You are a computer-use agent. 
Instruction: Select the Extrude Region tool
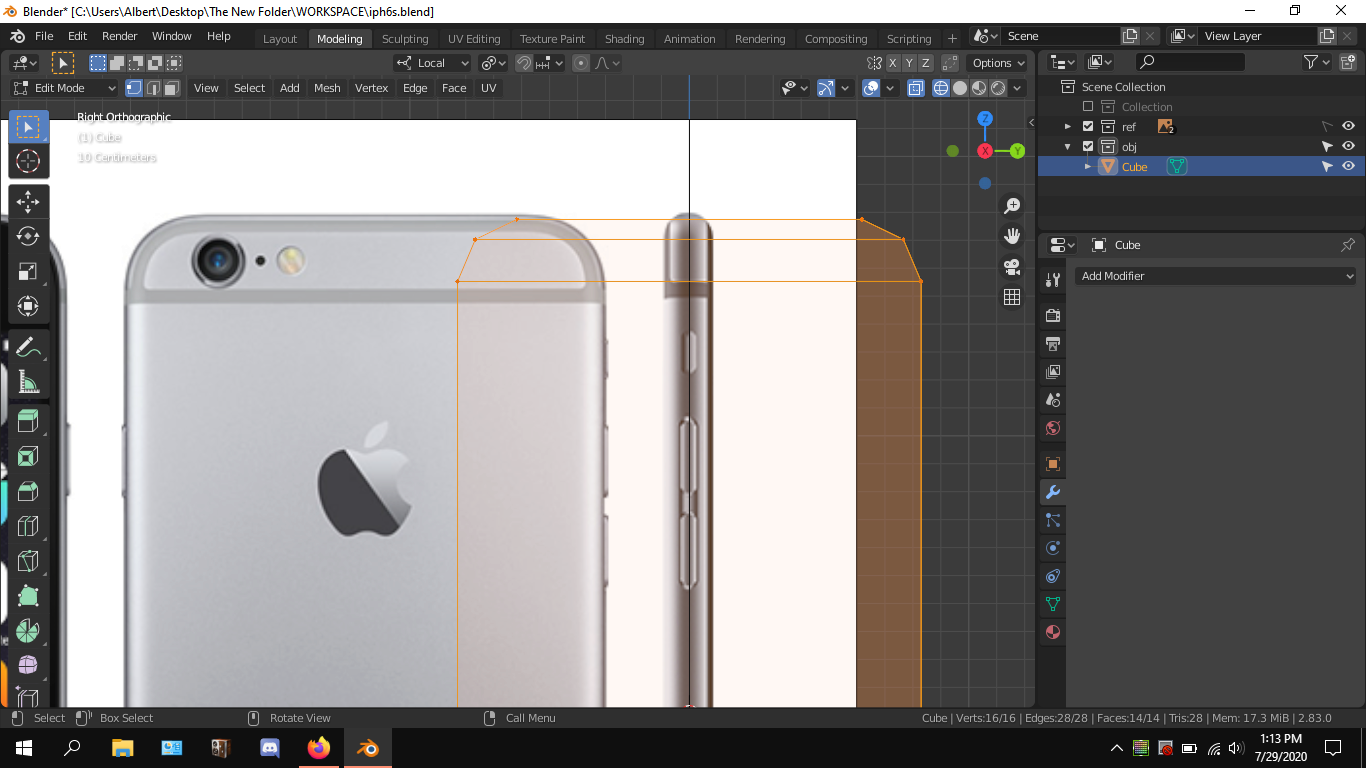coord(28,422)
